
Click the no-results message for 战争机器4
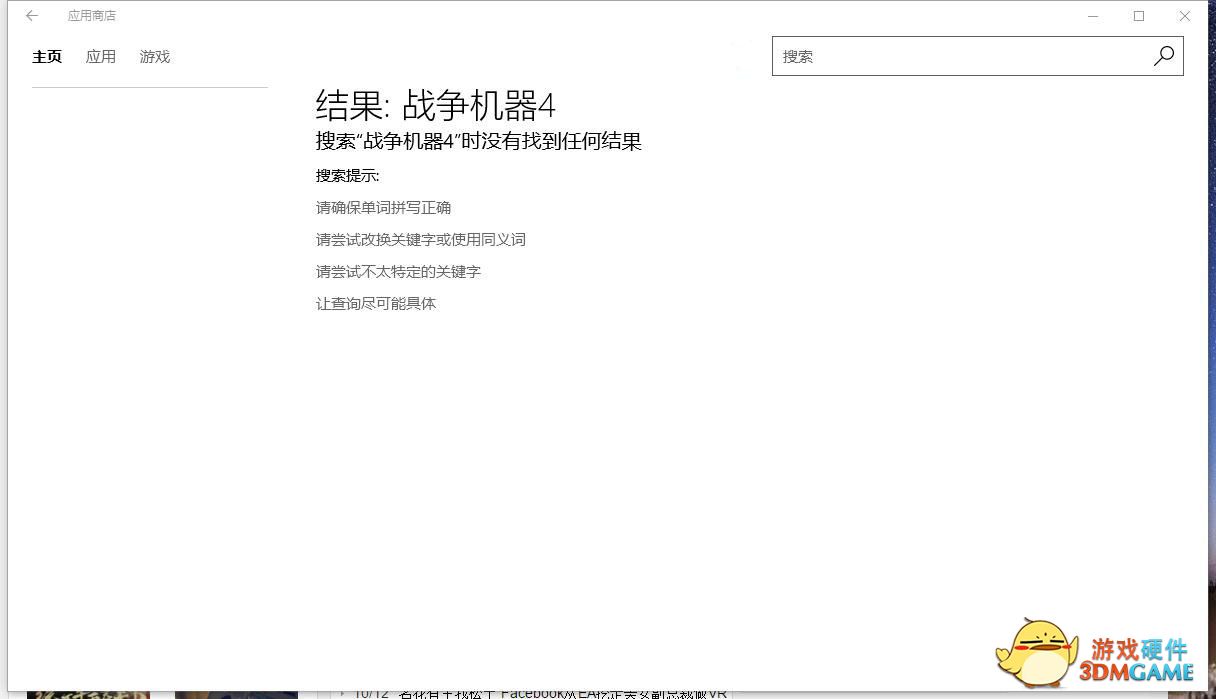pyautogui.click(x=479, y=141)
